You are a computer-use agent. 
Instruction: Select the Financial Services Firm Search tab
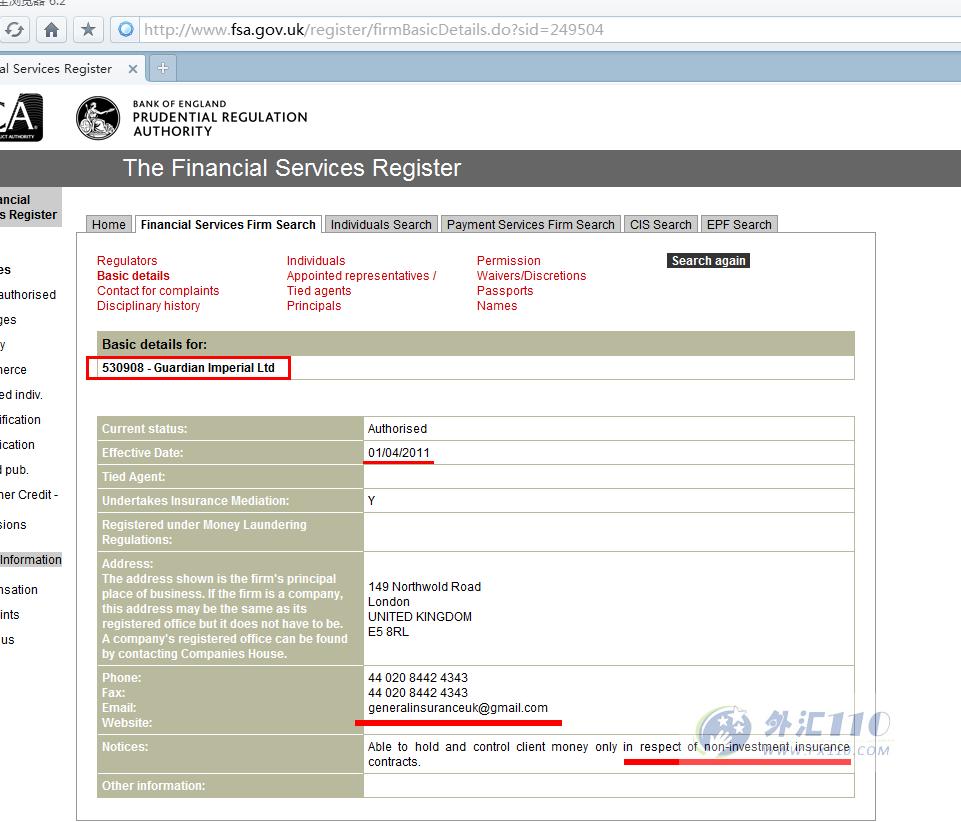228,224
